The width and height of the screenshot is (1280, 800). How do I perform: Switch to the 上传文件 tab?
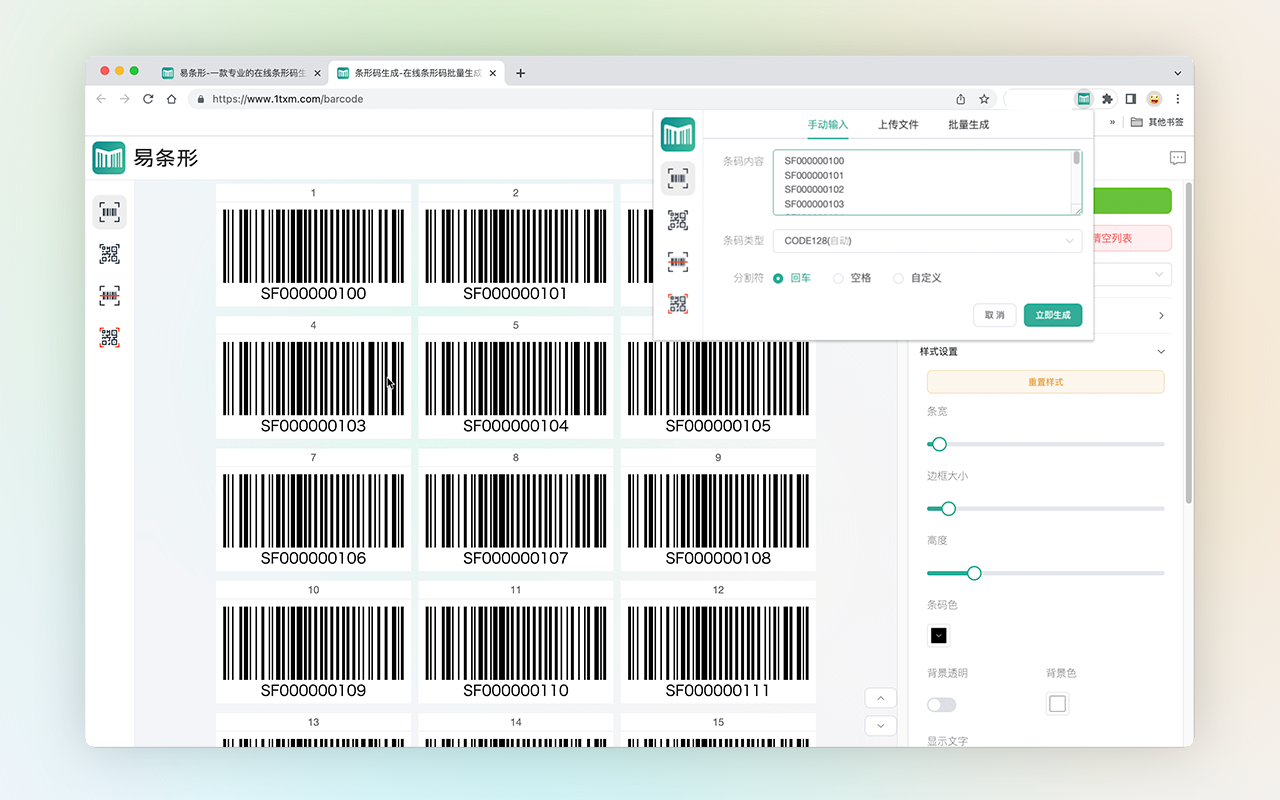tap(898, 125)
